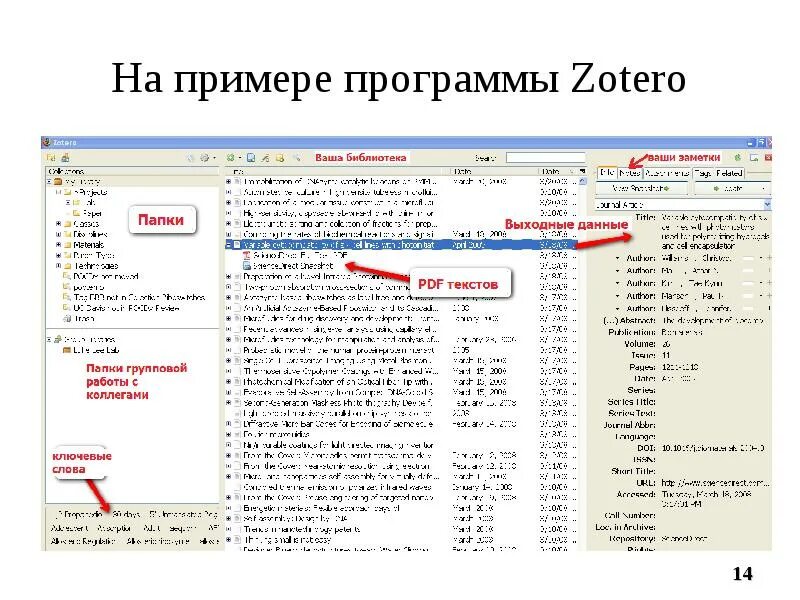This screenshot has width=800, height=600.
Task: Select item 'Self-assembly: Design by DNA'
Action: pos(295,519)
